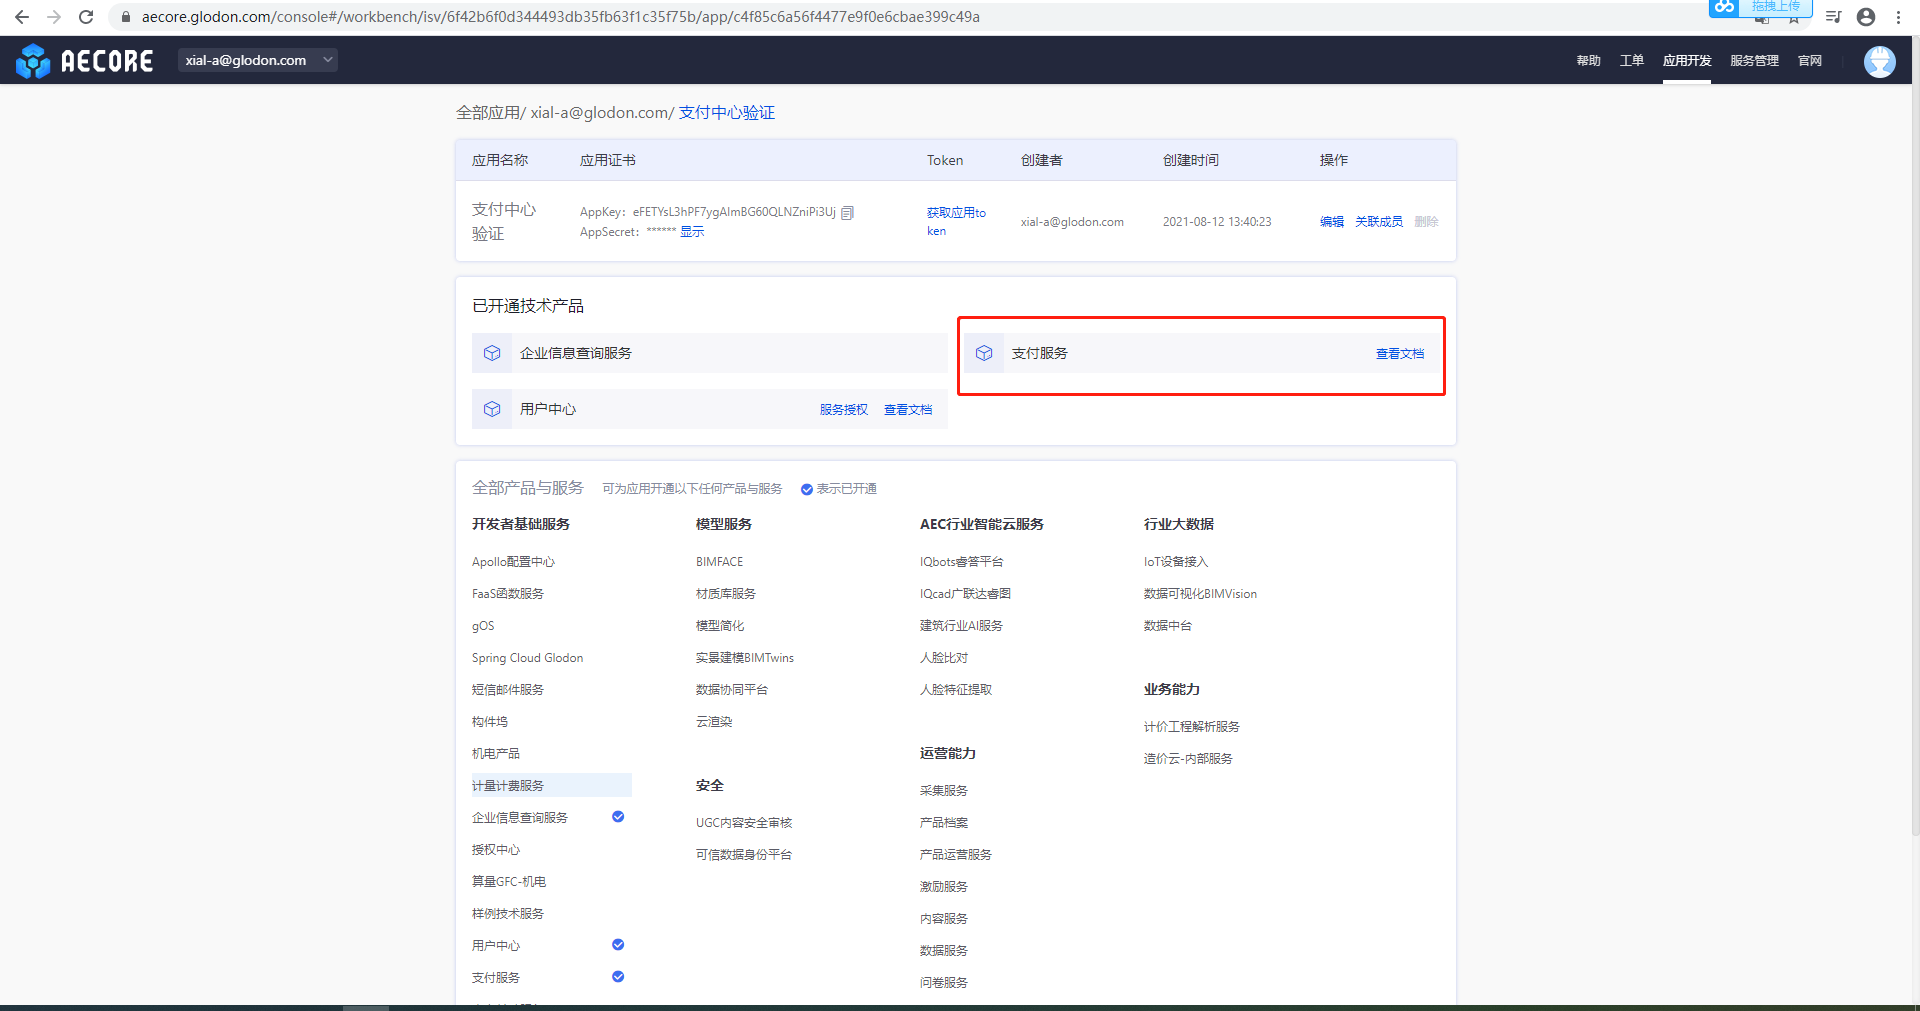Open the browser media control list

point(1833,17)
